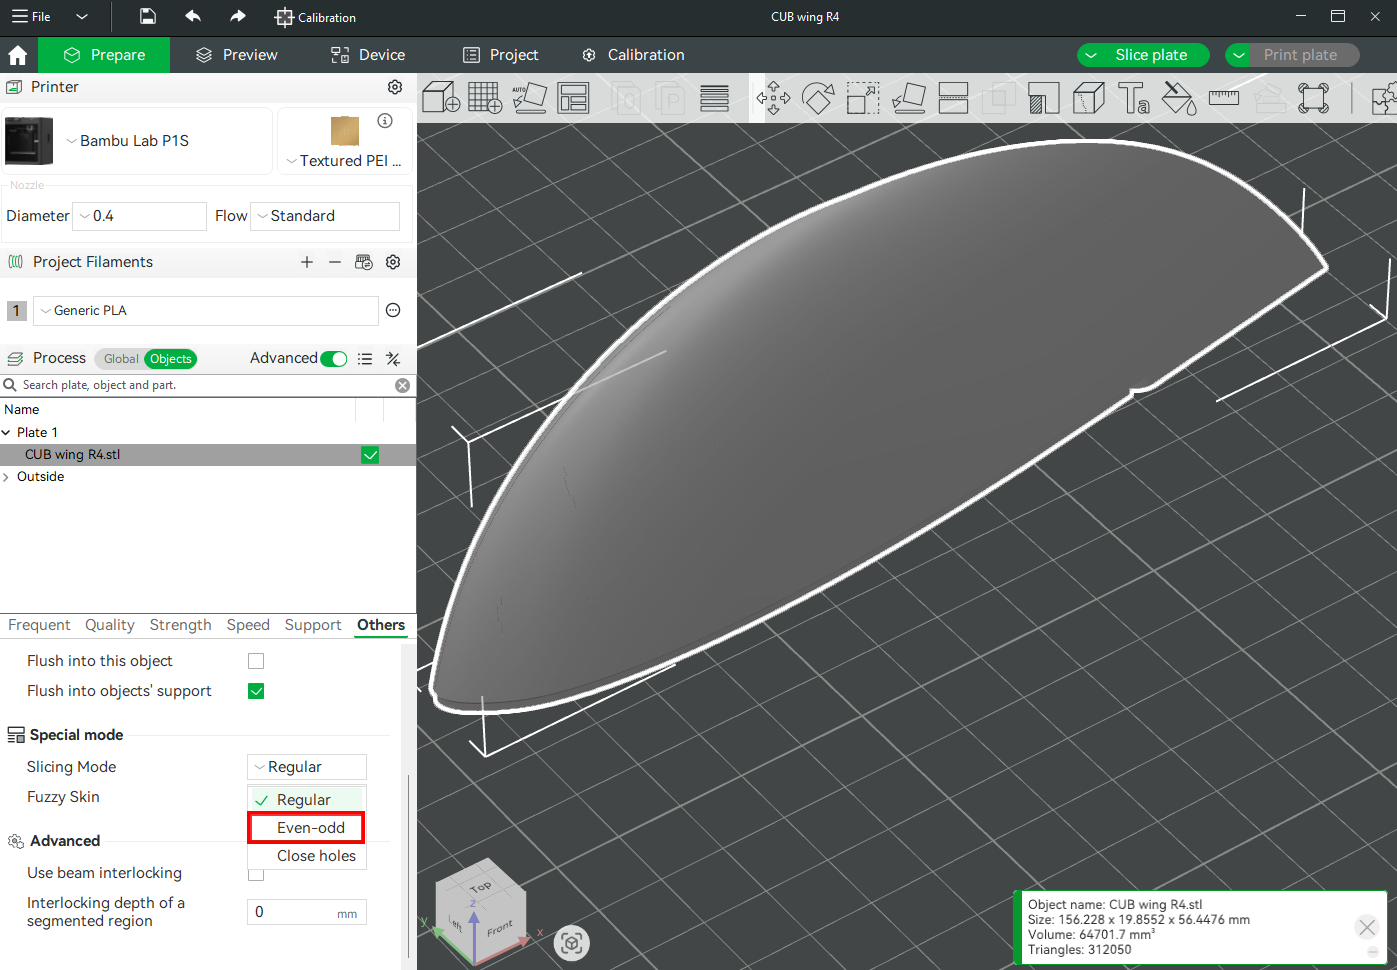Clear the object search field
The height and width of the screenshot is (970, 1397).
click(402, 385)
